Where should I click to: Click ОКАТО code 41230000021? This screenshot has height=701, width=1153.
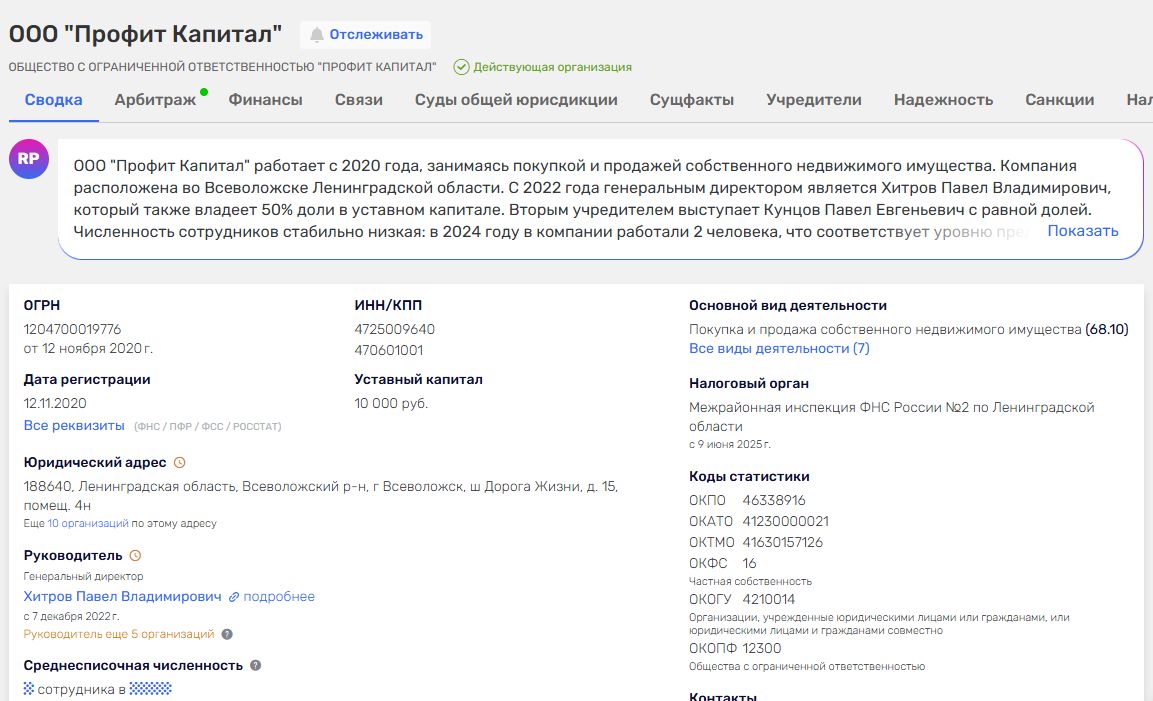click(785, 522)
